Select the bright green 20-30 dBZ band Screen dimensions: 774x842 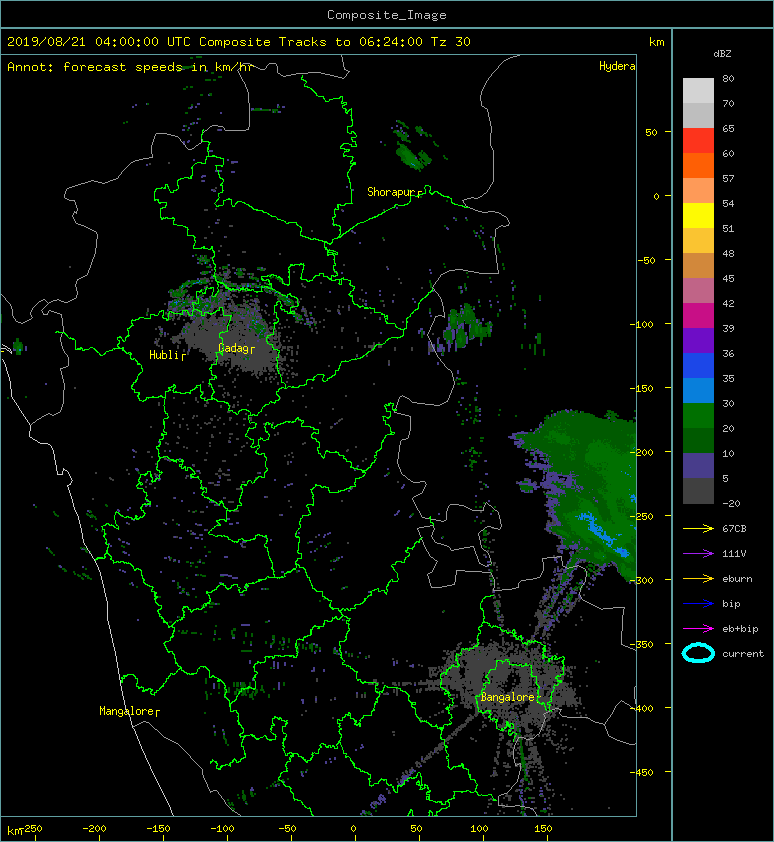pyautogui.click(x=698, y=416)
